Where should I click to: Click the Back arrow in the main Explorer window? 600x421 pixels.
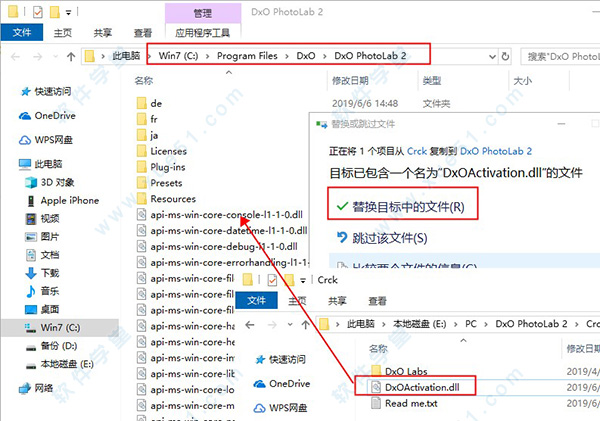15,57
